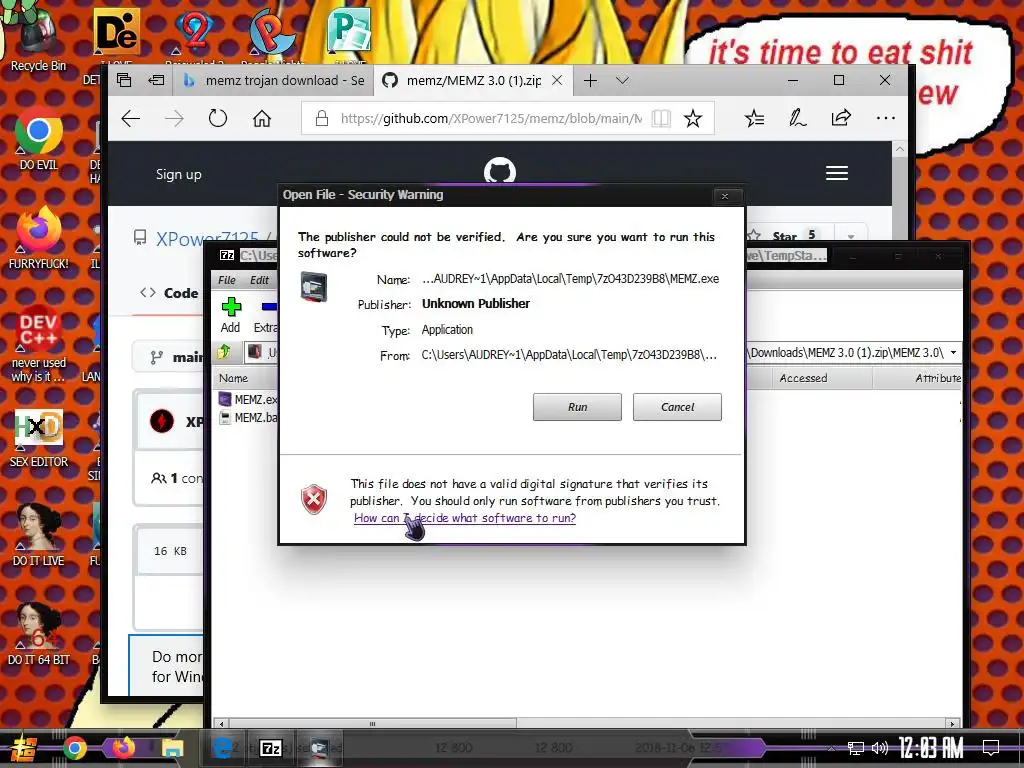The image size is (1024, 768).
Task: Open the Recycle Bin desktop icon
Action: [39, 39]
